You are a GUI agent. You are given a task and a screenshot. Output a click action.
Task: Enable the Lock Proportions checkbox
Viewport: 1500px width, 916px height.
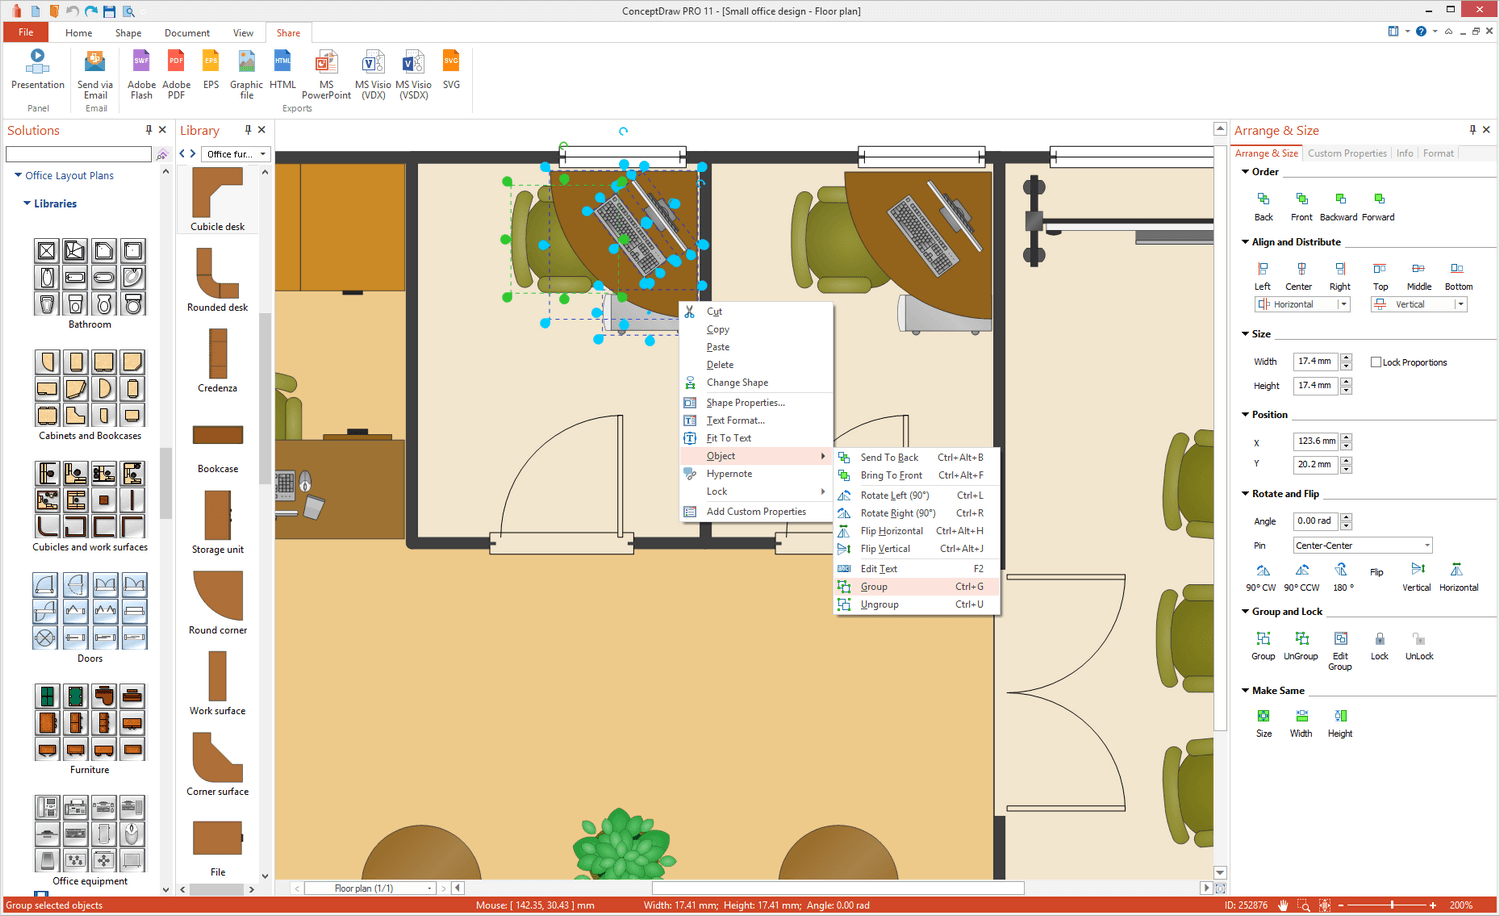[1378, 362]
